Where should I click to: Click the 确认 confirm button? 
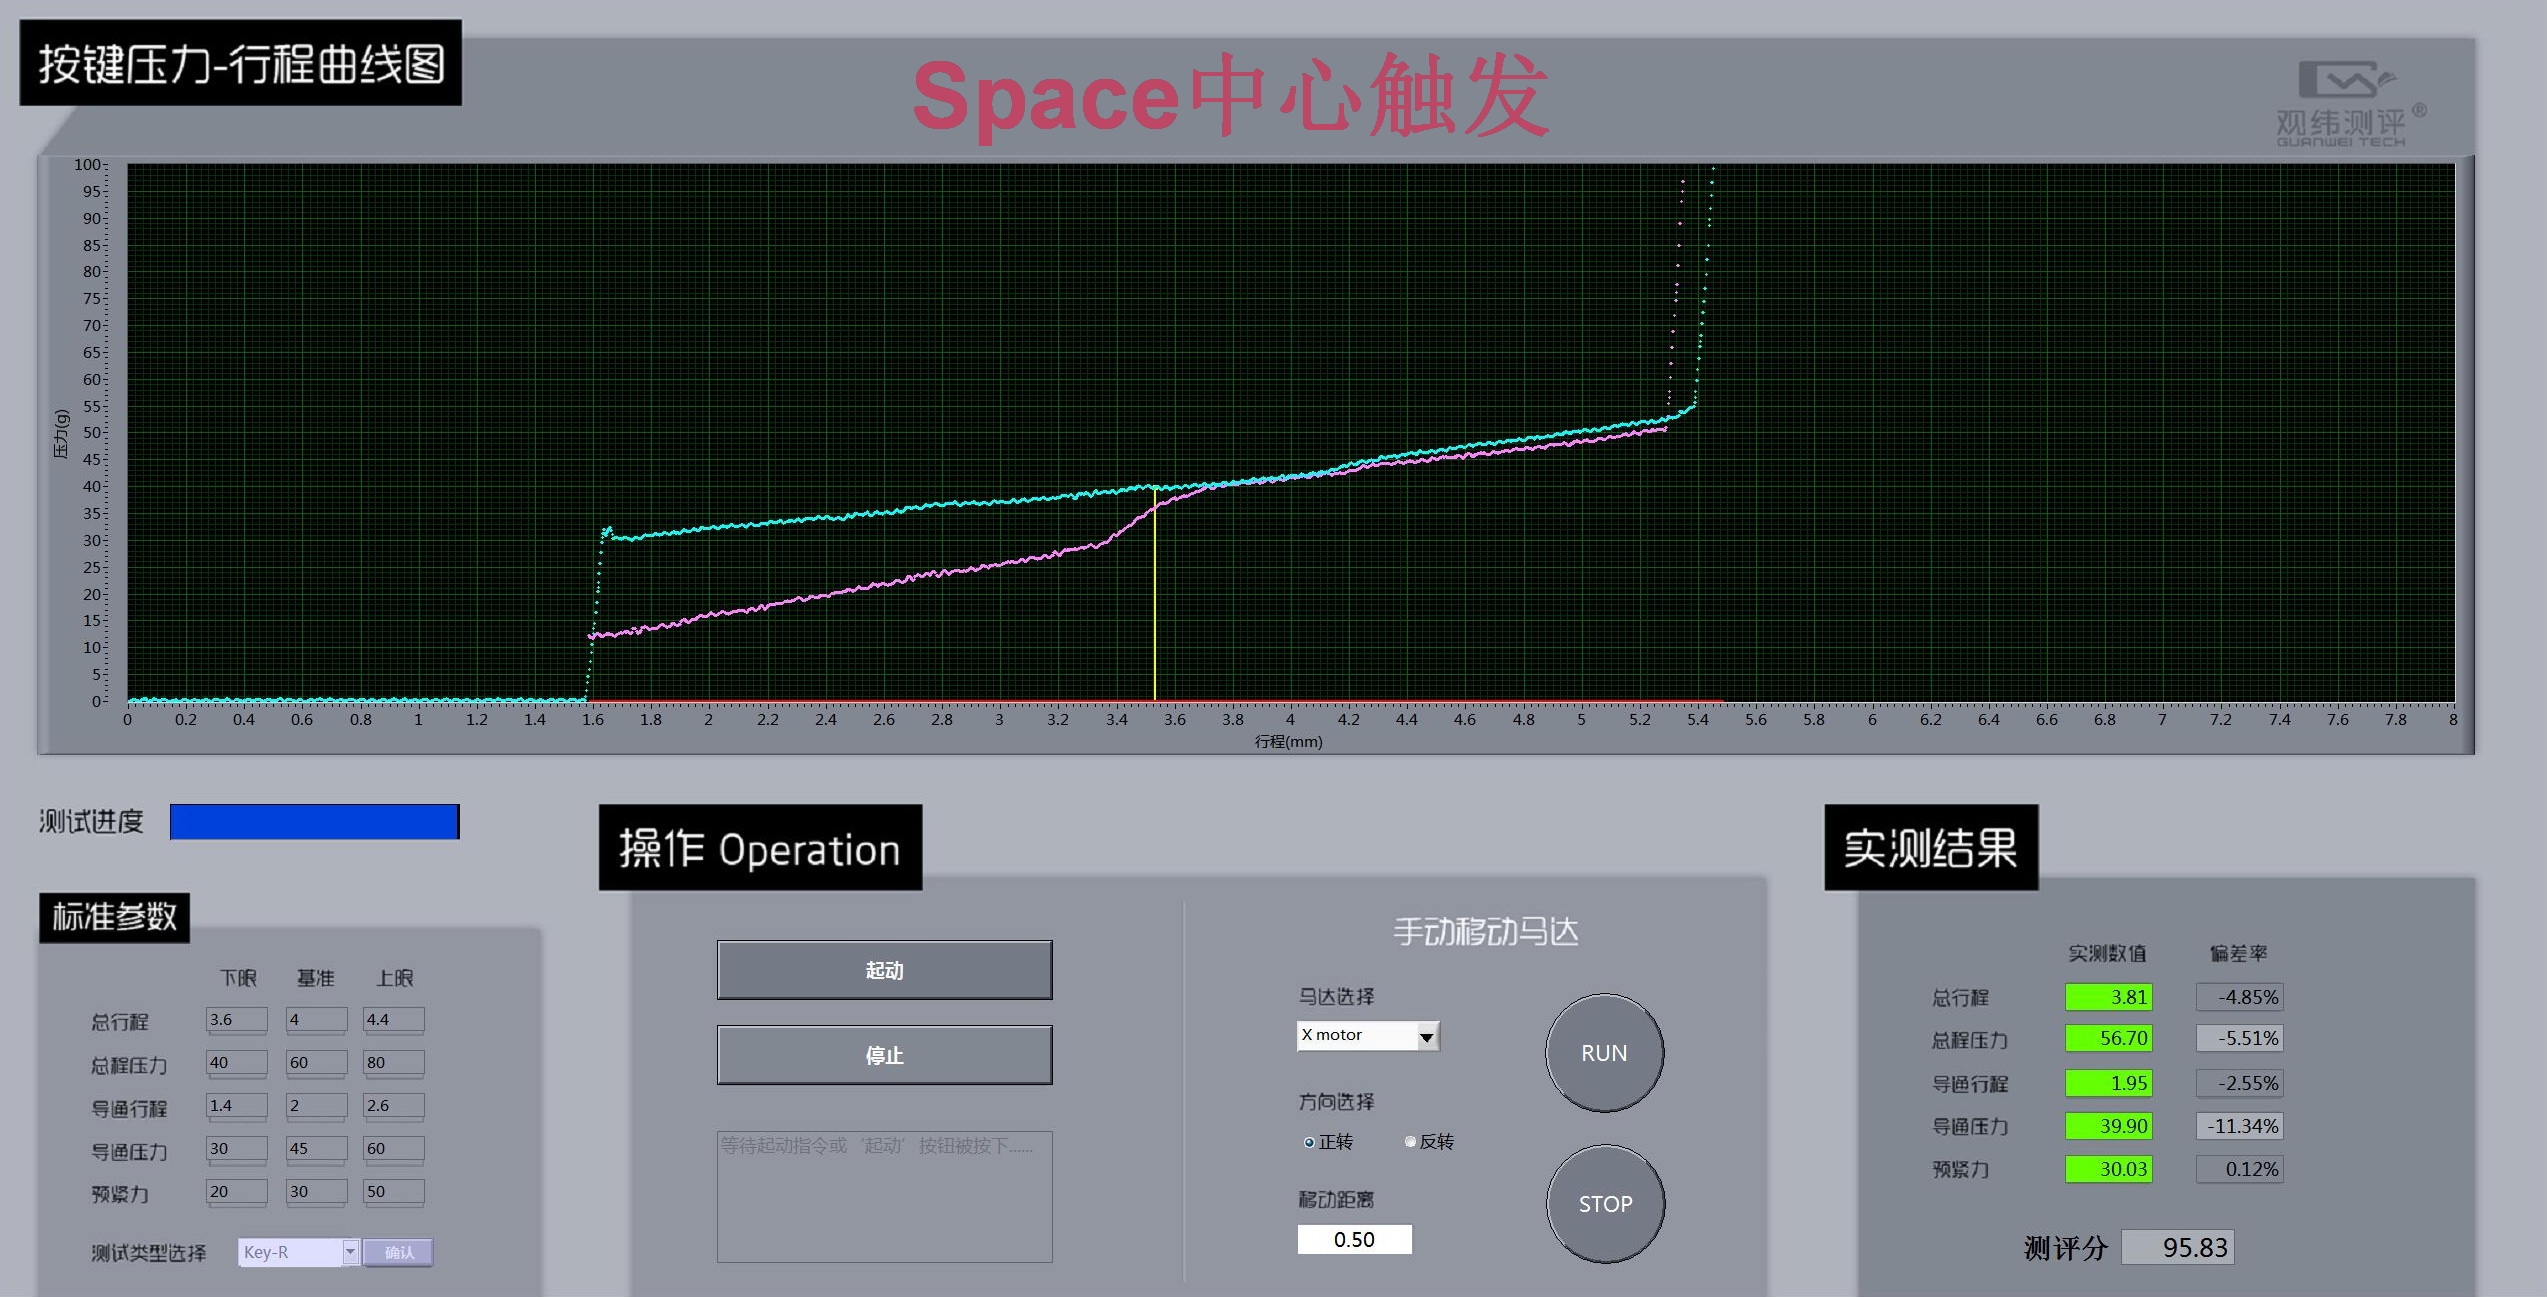(398, 1252)
